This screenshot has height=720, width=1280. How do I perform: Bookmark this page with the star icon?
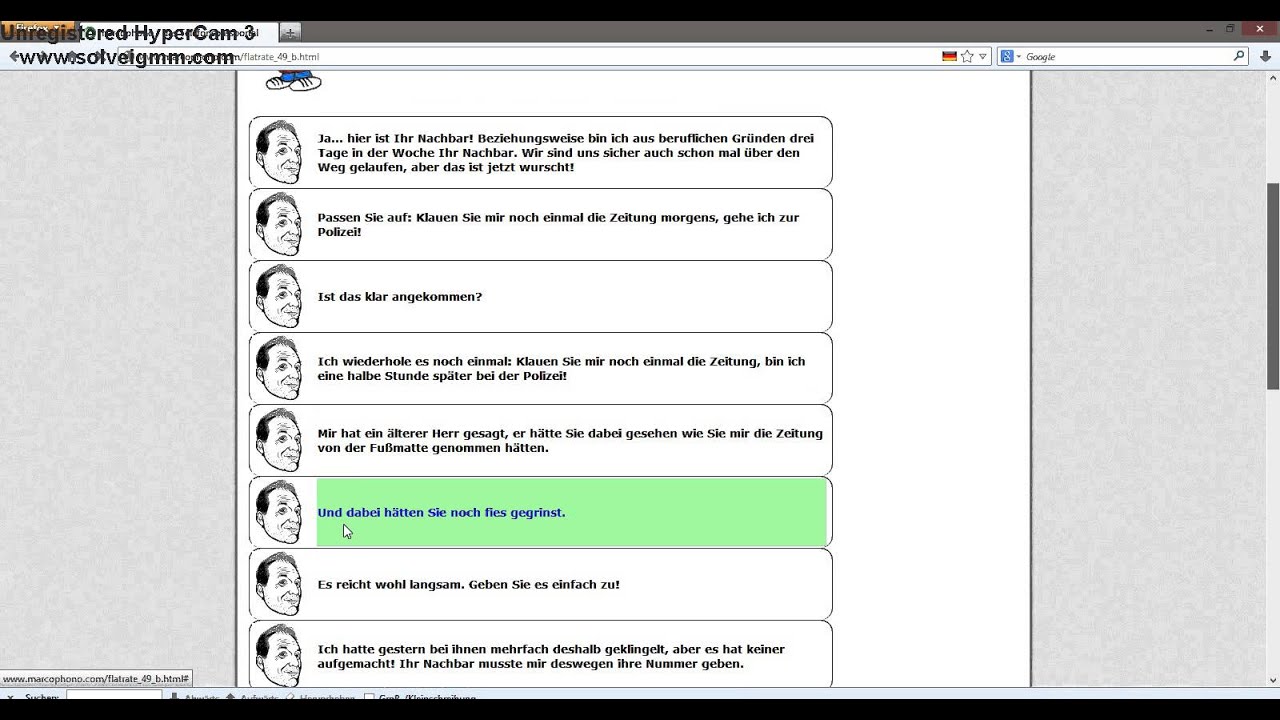coord(967,57)
